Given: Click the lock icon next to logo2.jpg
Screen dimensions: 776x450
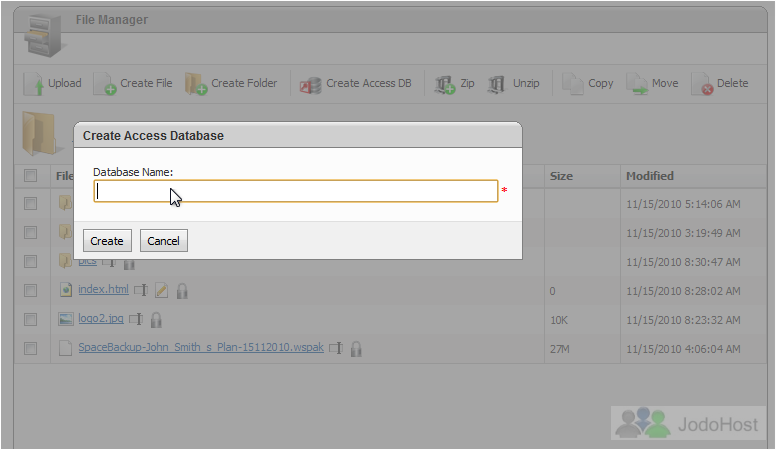Looking at the screenshot, I should click(x=156, y=320).
